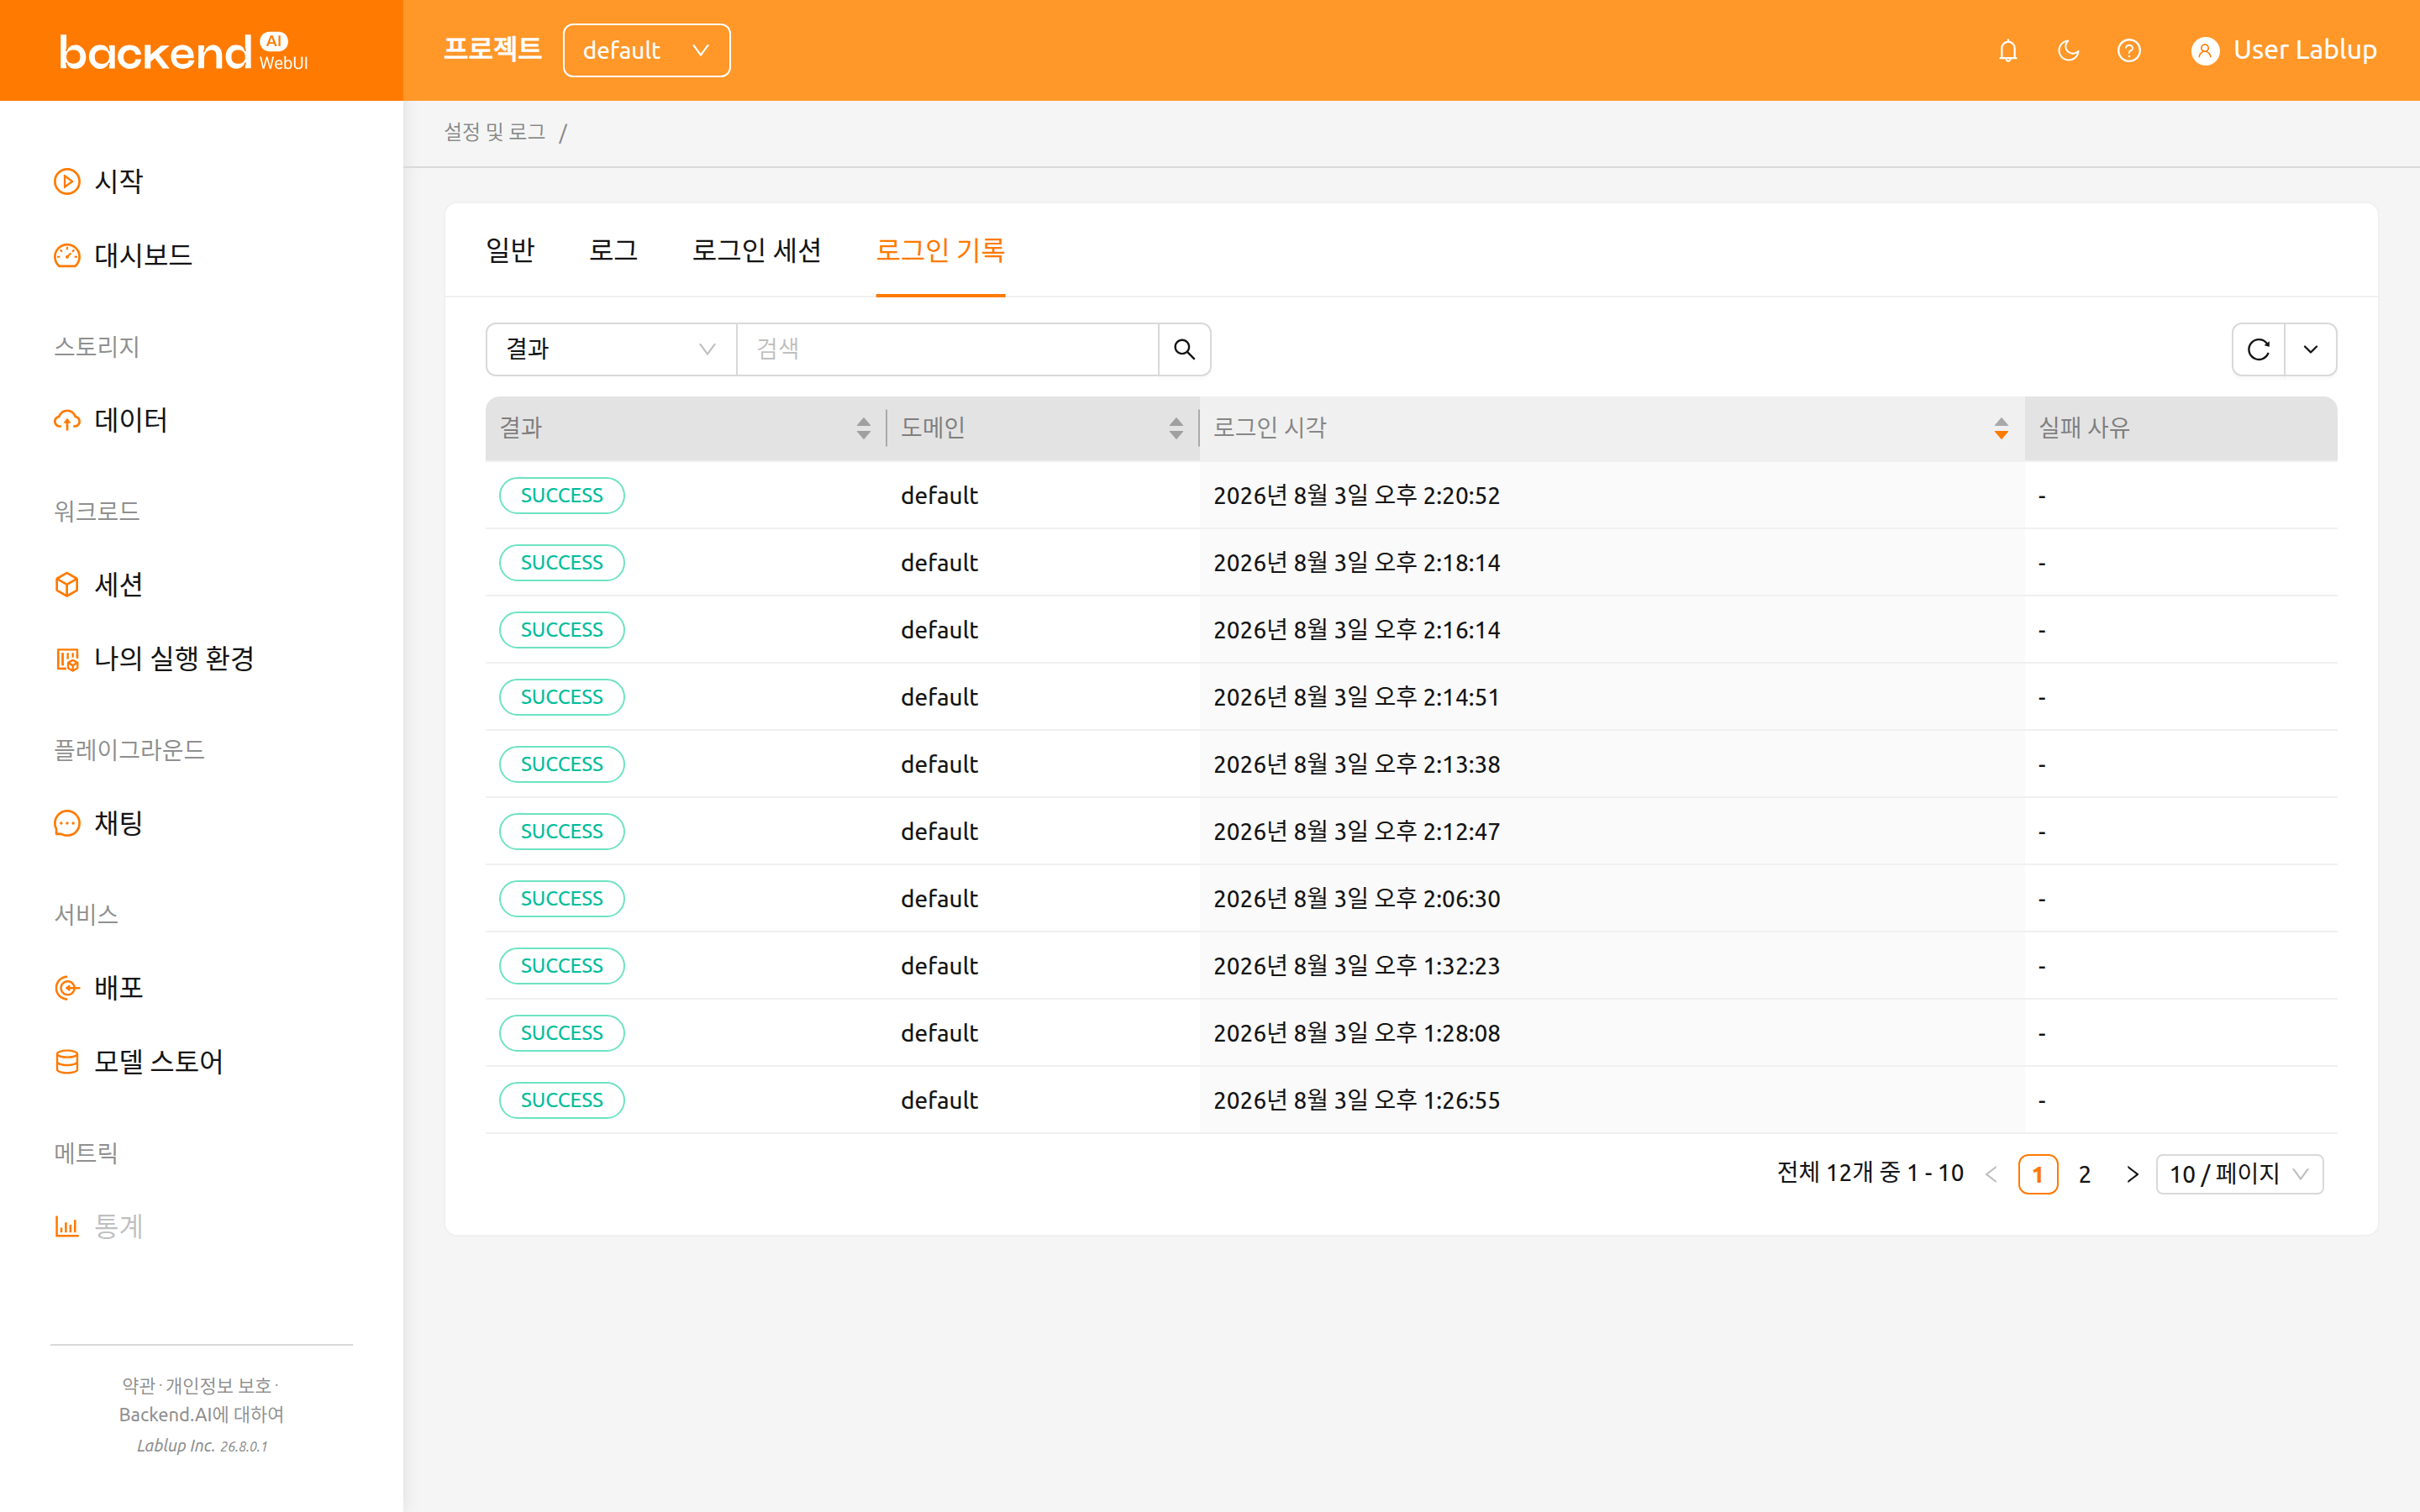Click default domain in the 2:20:52 row
The image size is (2420, 1512).
[x=939, y=495]
